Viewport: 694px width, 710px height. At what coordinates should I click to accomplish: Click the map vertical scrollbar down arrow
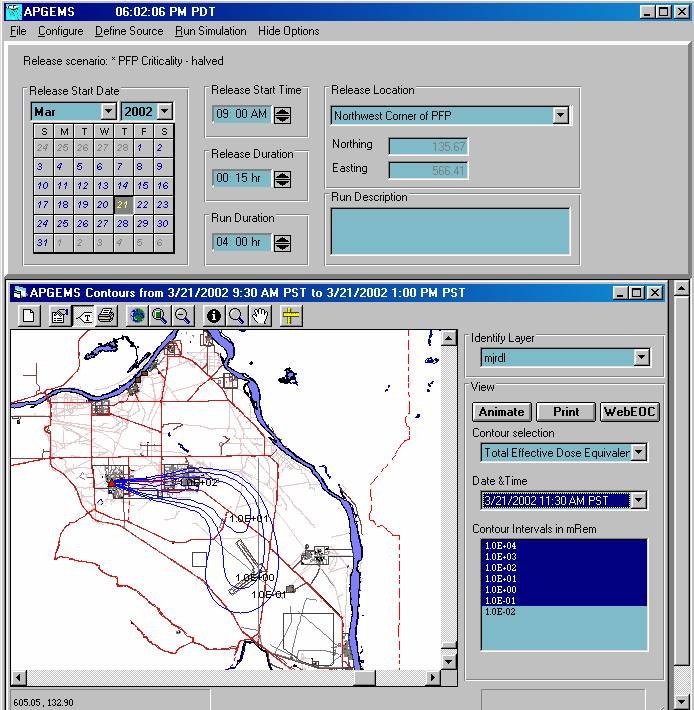click(x=449, y=662)
